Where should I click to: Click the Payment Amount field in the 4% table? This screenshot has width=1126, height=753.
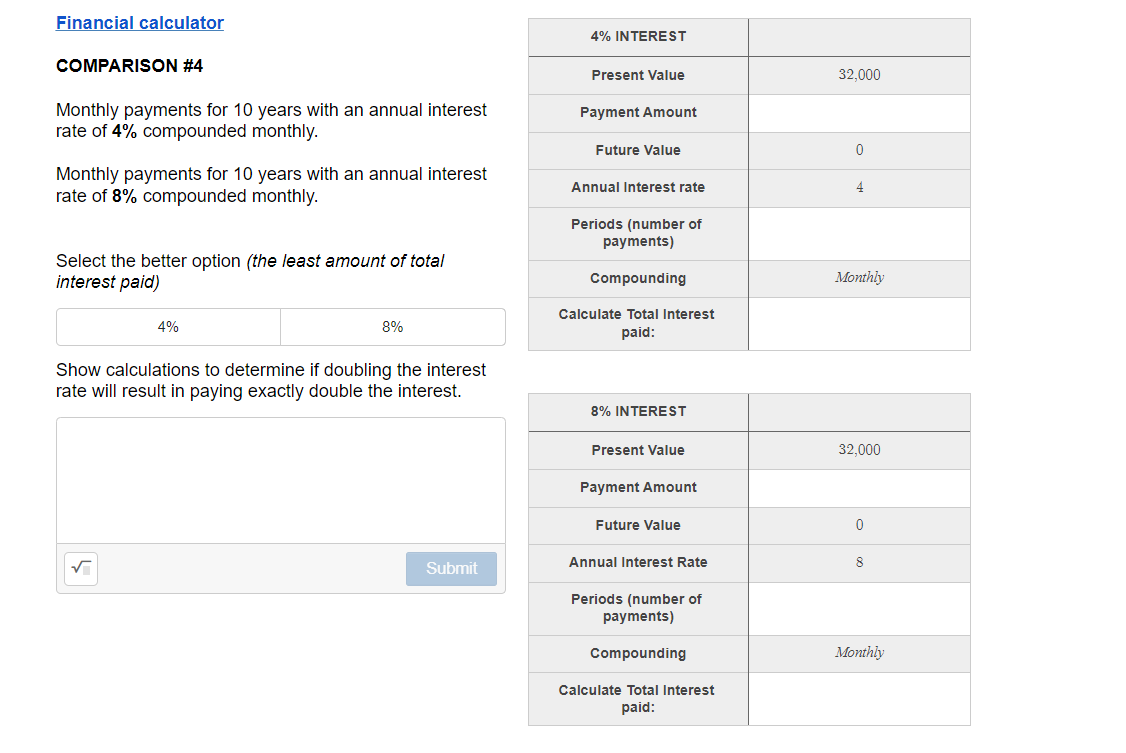click(858, 112)
